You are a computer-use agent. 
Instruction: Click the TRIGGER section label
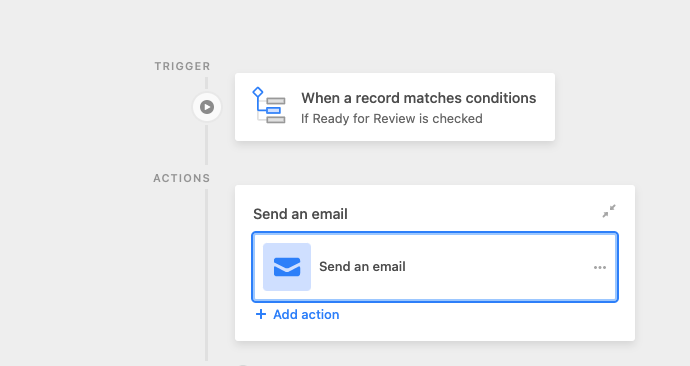(x=182, y=66)
